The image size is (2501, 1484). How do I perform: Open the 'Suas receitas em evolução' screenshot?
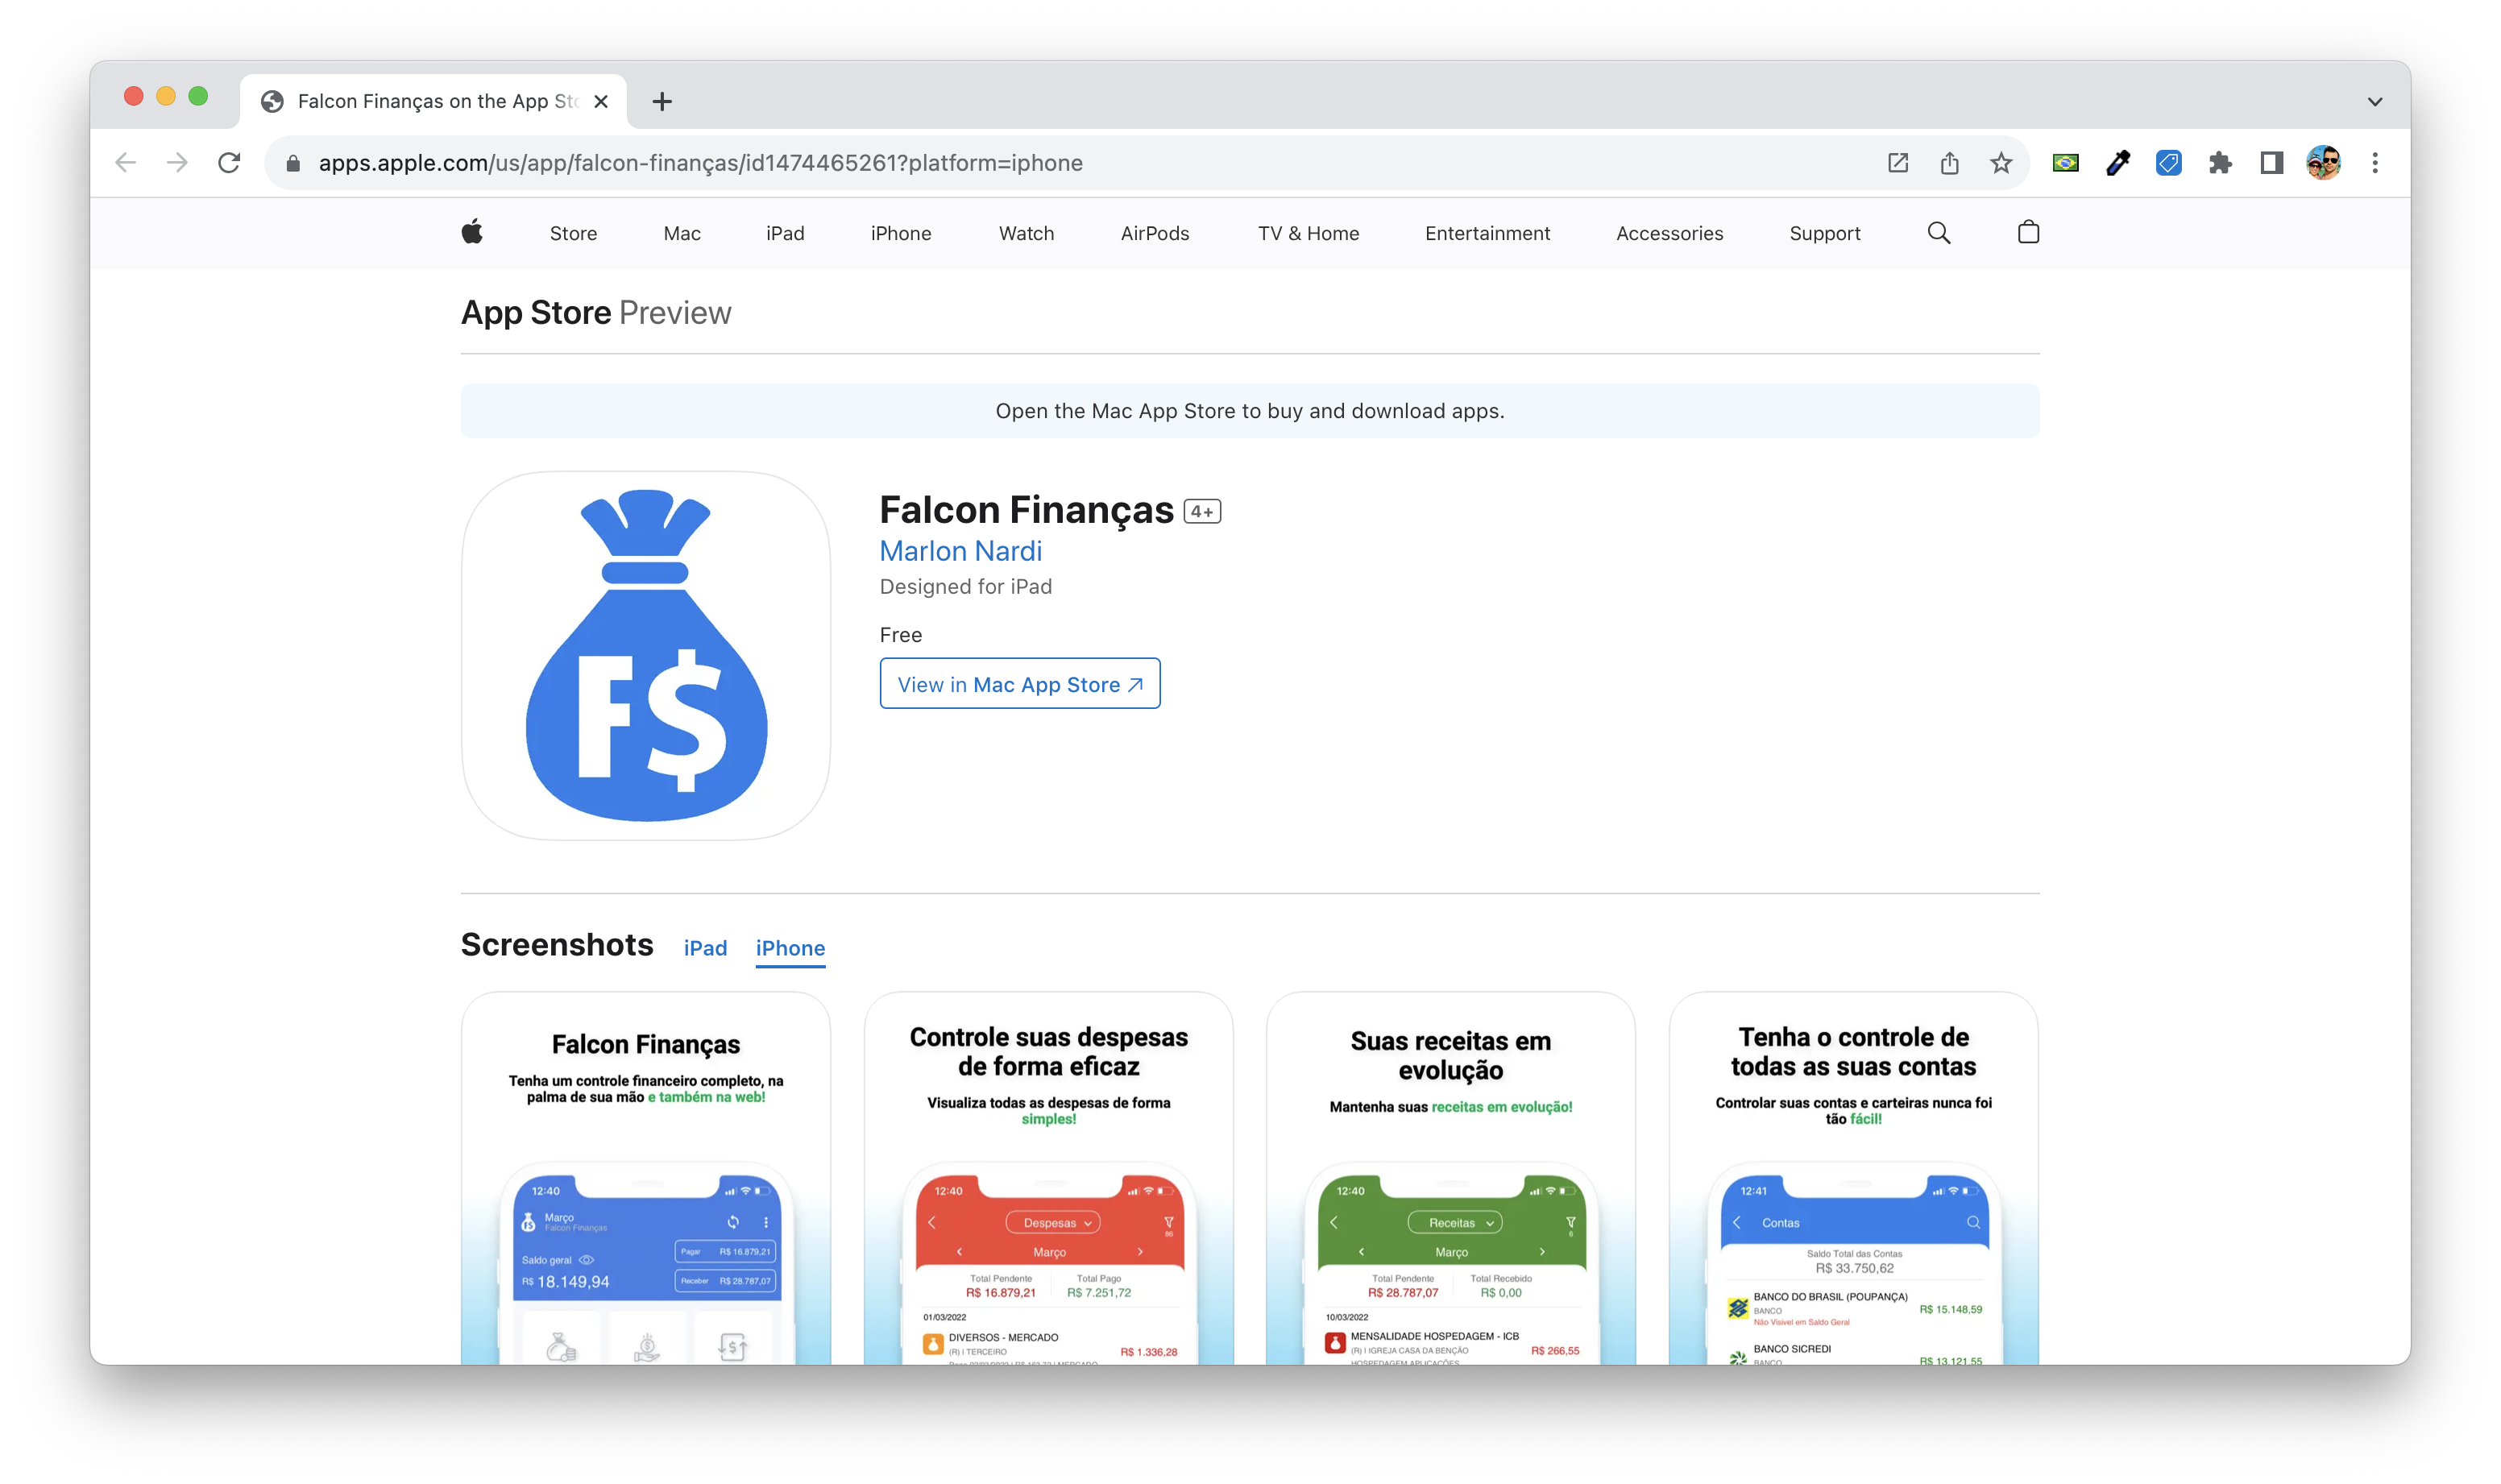1450,1178
